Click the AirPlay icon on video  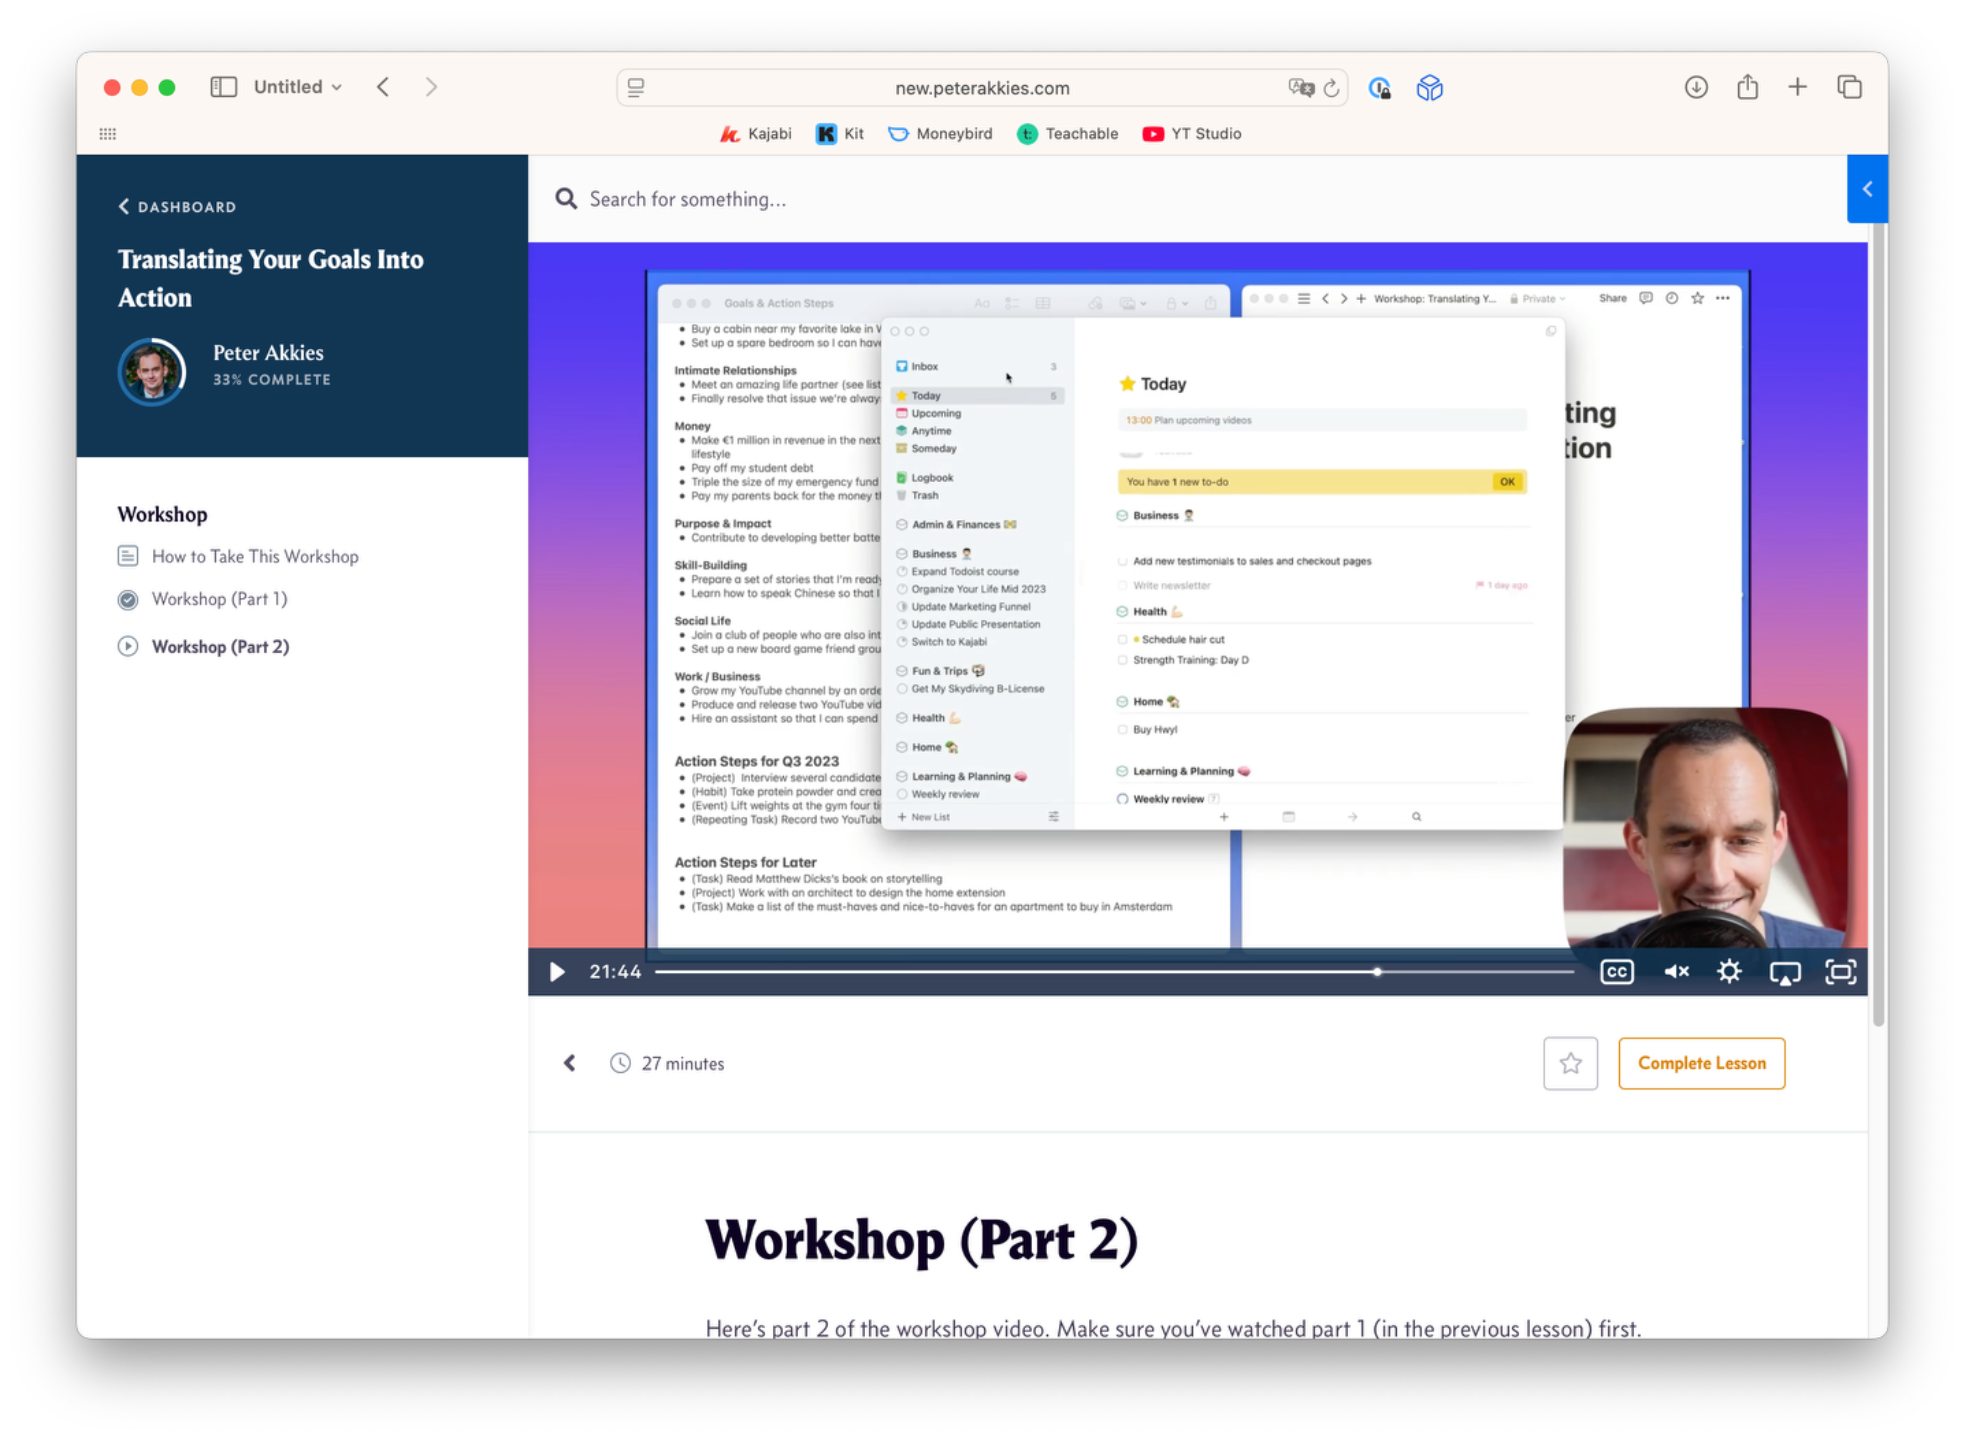point(1784,972)
